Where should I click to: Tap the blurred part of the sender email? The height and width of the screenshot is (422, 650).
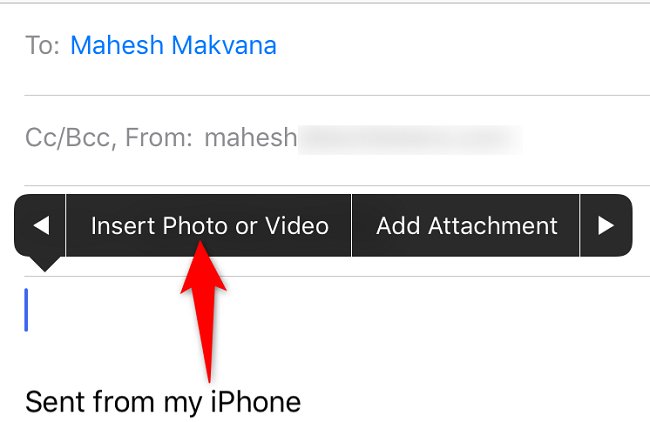pyautogui.click(x=410, y=139)
